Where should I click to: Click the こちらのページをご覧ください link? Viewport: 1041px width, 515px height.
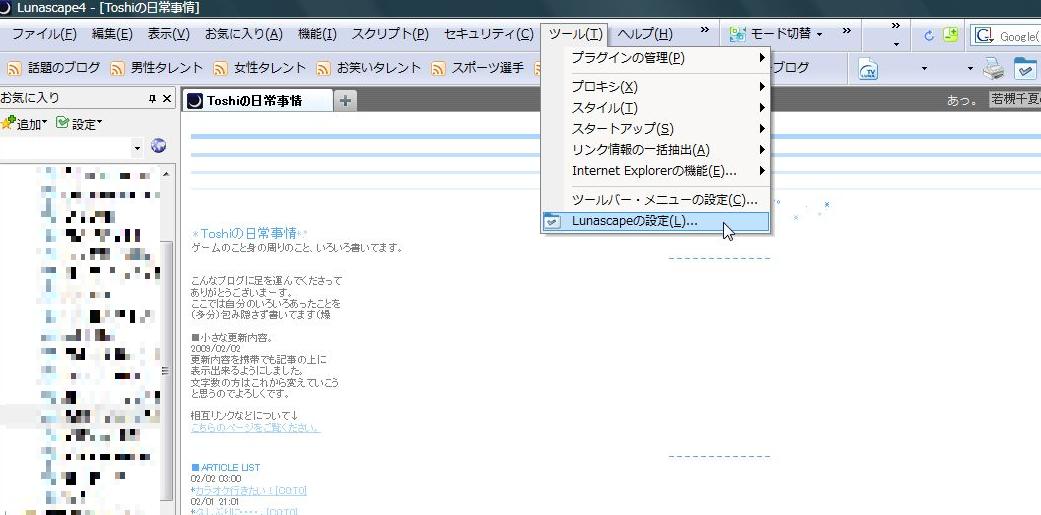coord(255,428)
